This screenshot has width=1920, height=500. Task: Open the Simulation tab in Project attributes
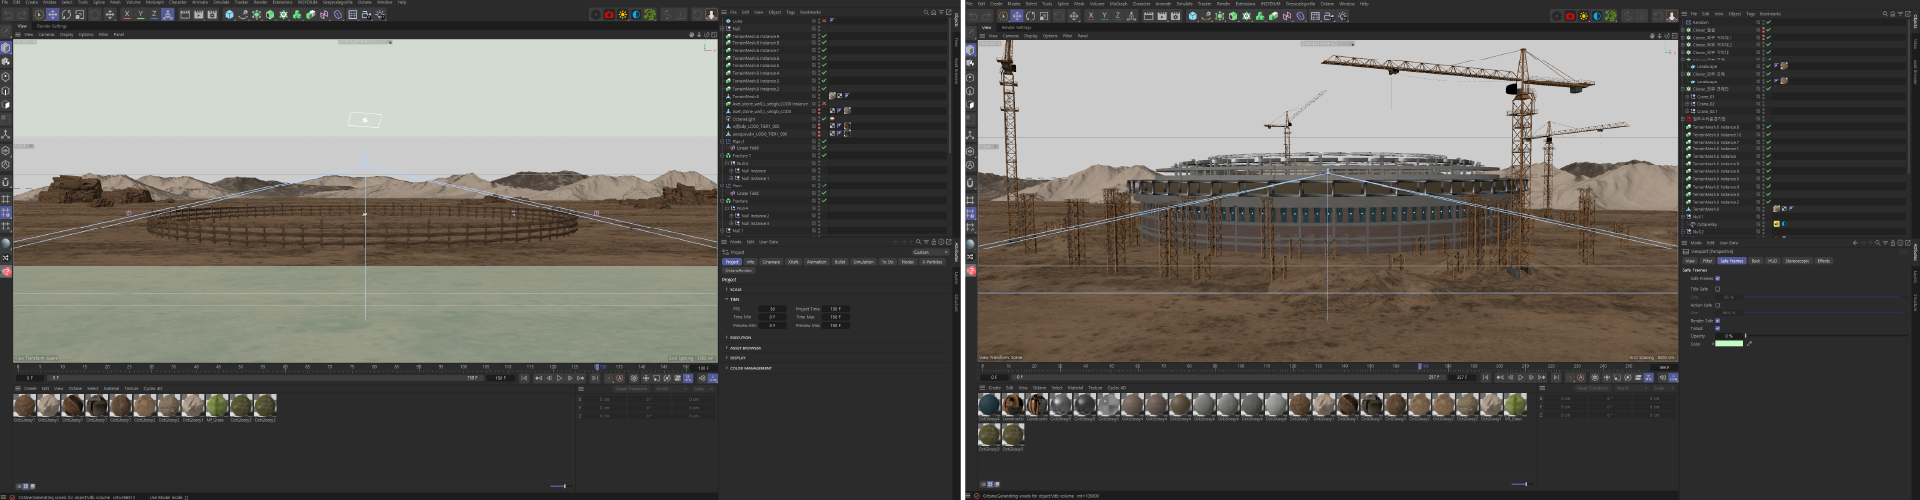click(863, 262)
